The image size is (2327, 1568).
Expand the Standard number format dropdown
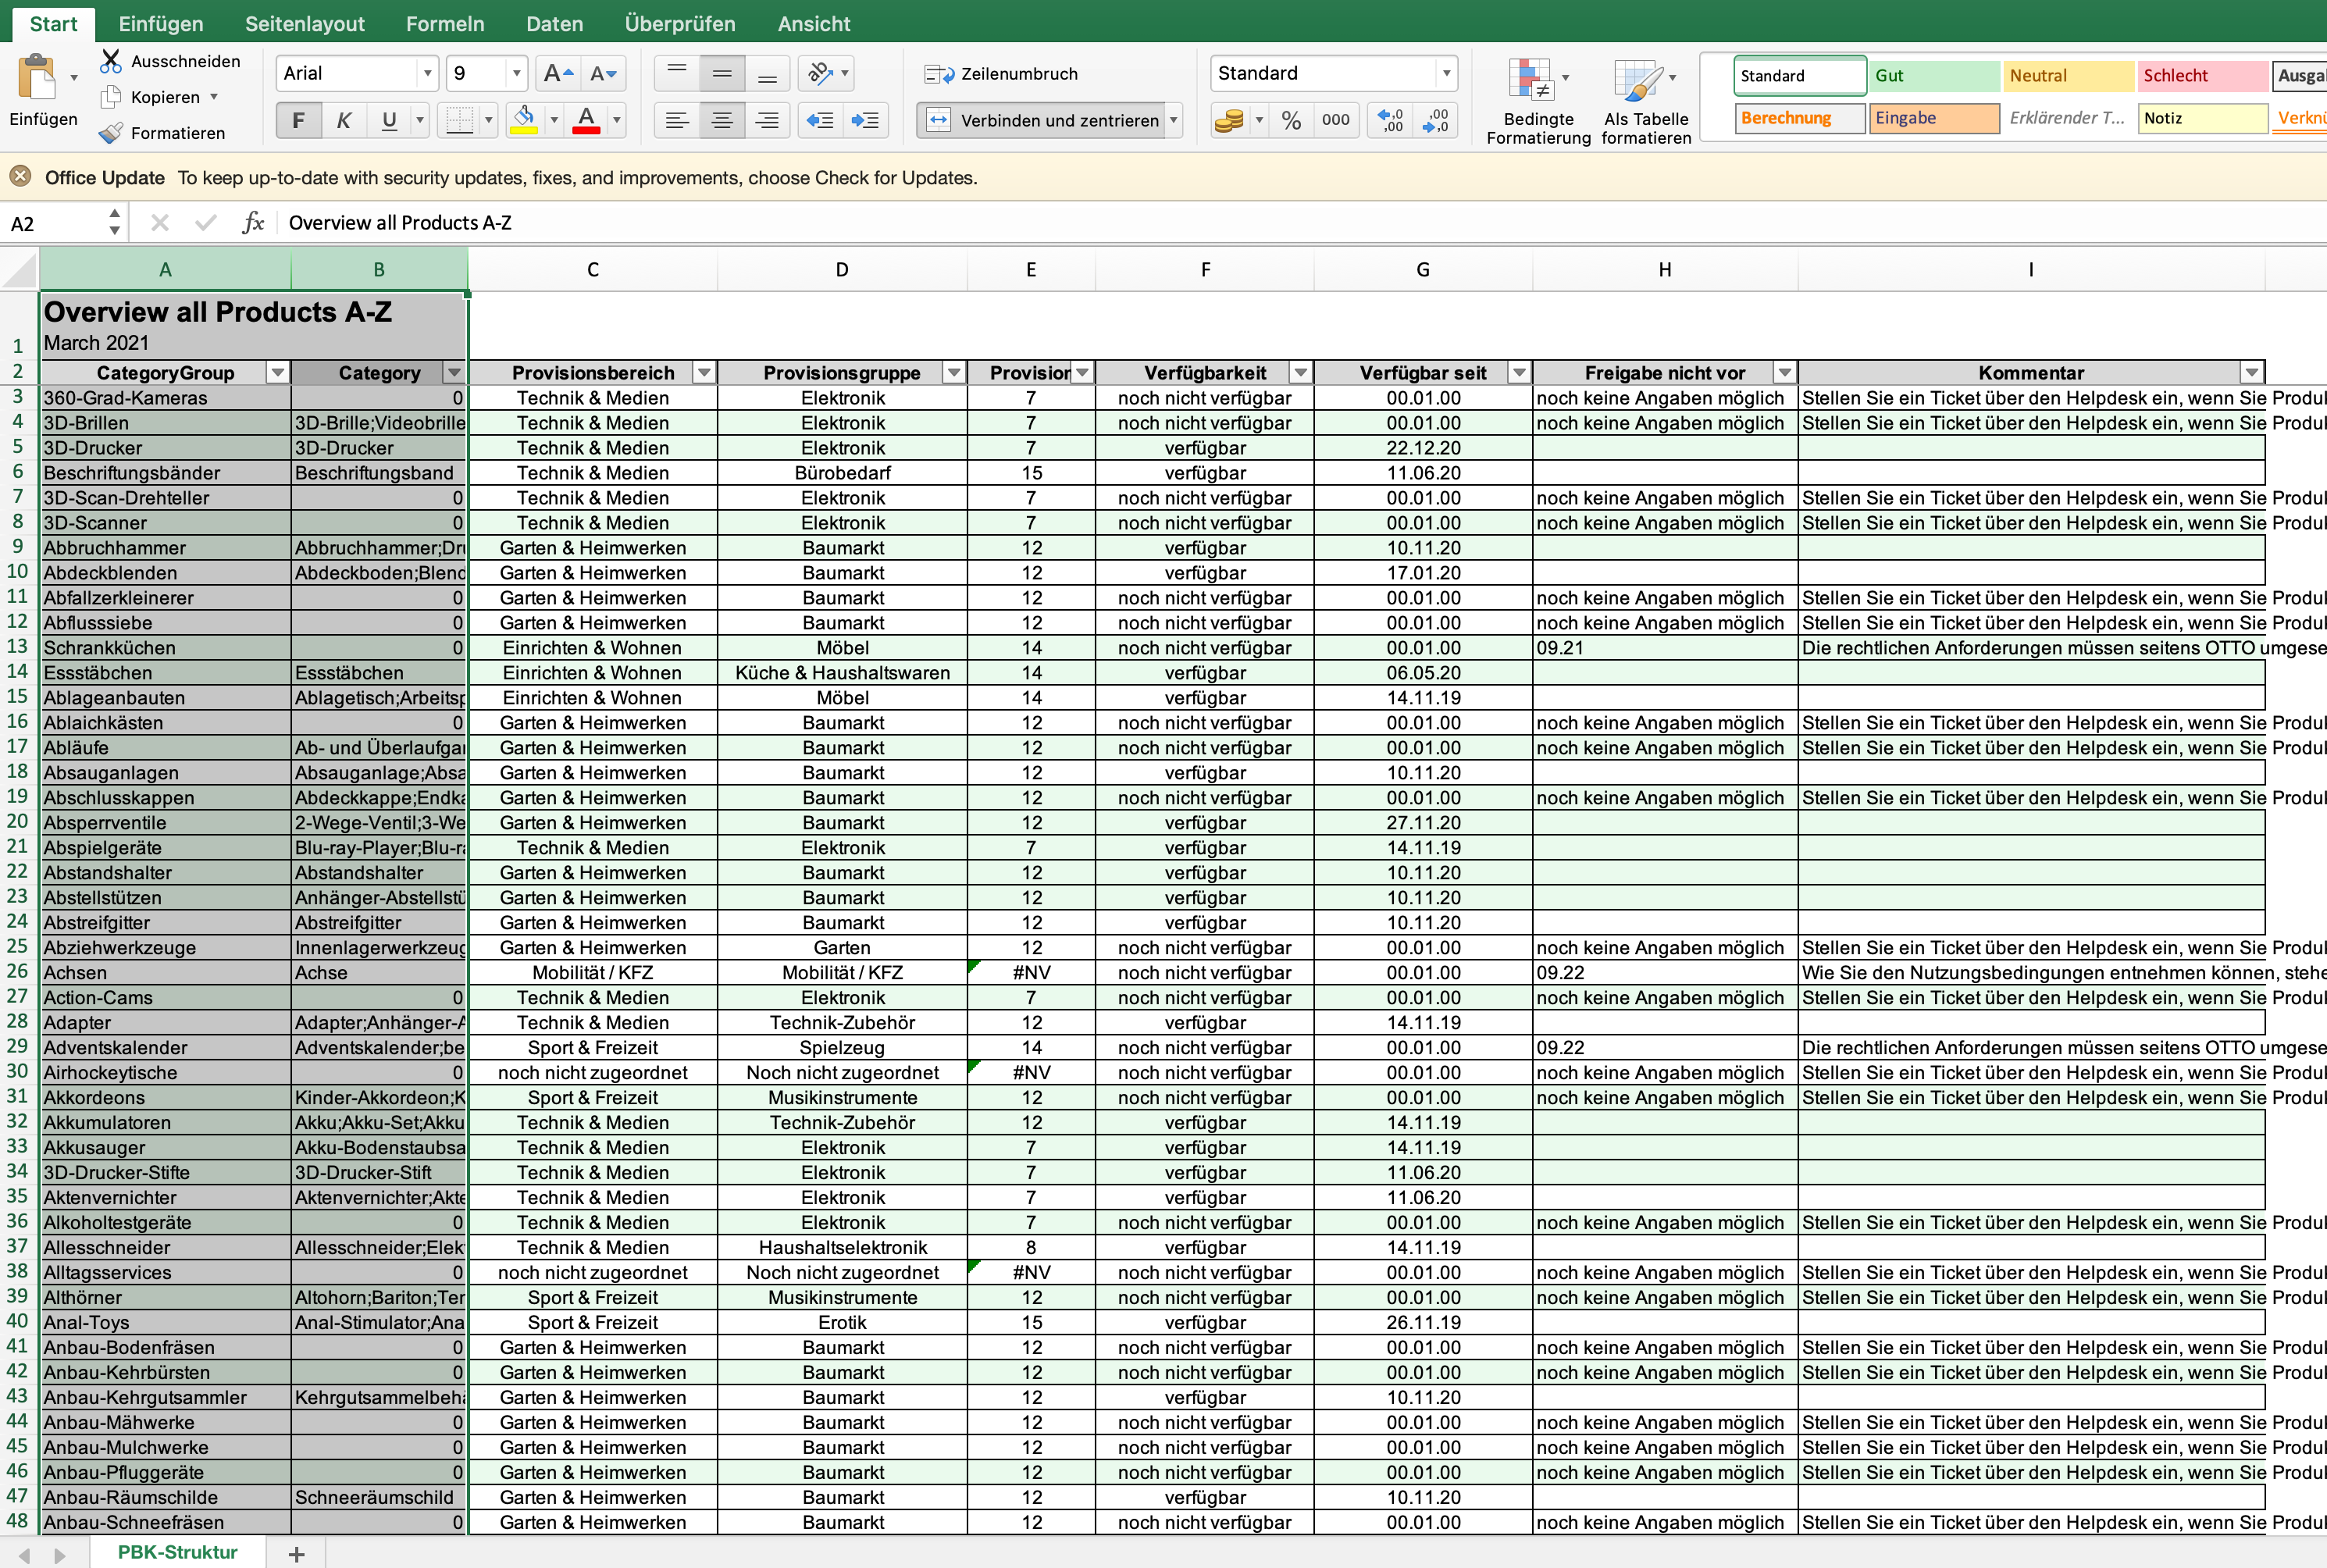[x=1445, y=74]
